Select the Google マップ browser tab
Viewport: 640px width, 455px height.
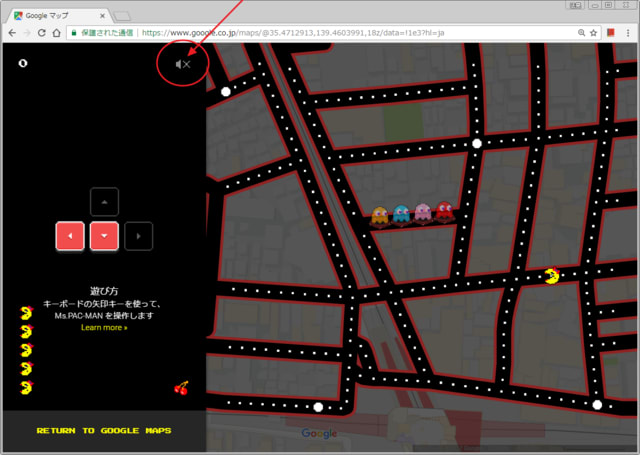click(x=55, y=14)
